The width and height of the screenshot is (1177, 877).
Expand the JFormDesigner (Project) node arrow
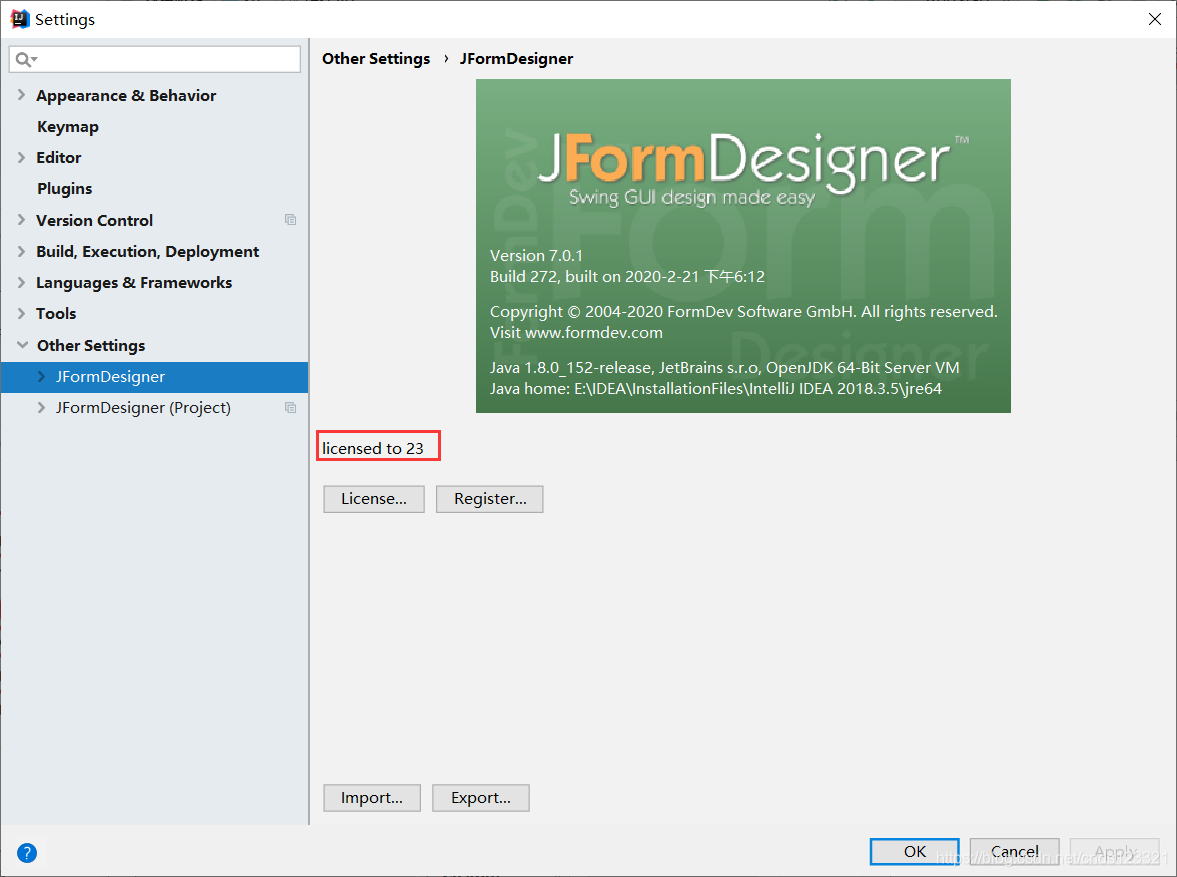41,407
